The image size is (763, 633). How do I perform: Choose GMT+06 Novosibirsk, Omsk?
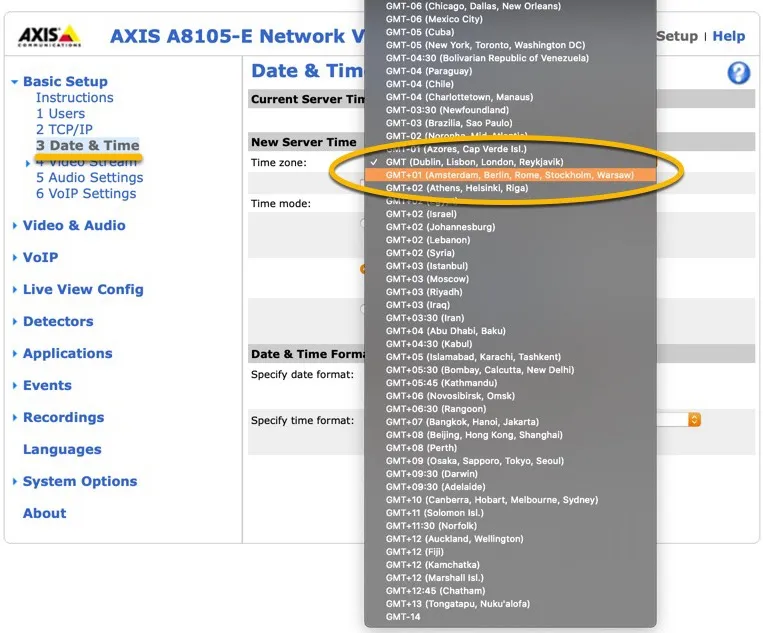click(510, 396)
